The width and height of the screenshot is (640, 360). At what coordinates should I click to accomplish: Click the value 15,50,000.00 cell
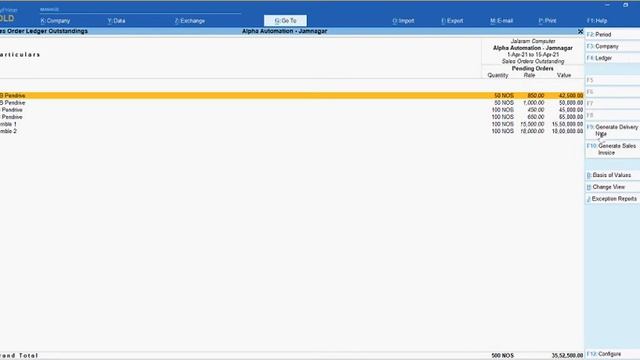[x=567, y=124]
